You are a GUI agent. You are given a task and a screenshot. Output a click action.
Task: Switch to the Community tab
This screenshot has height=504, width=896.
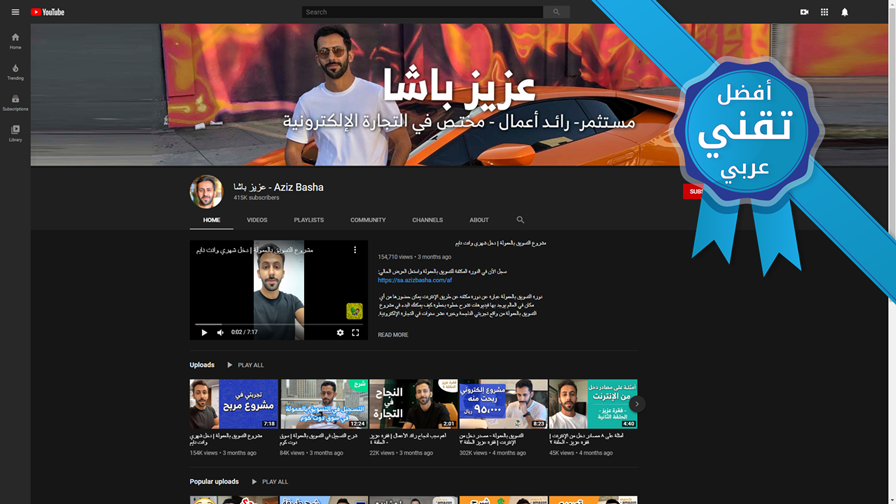(x=368, y=220)
